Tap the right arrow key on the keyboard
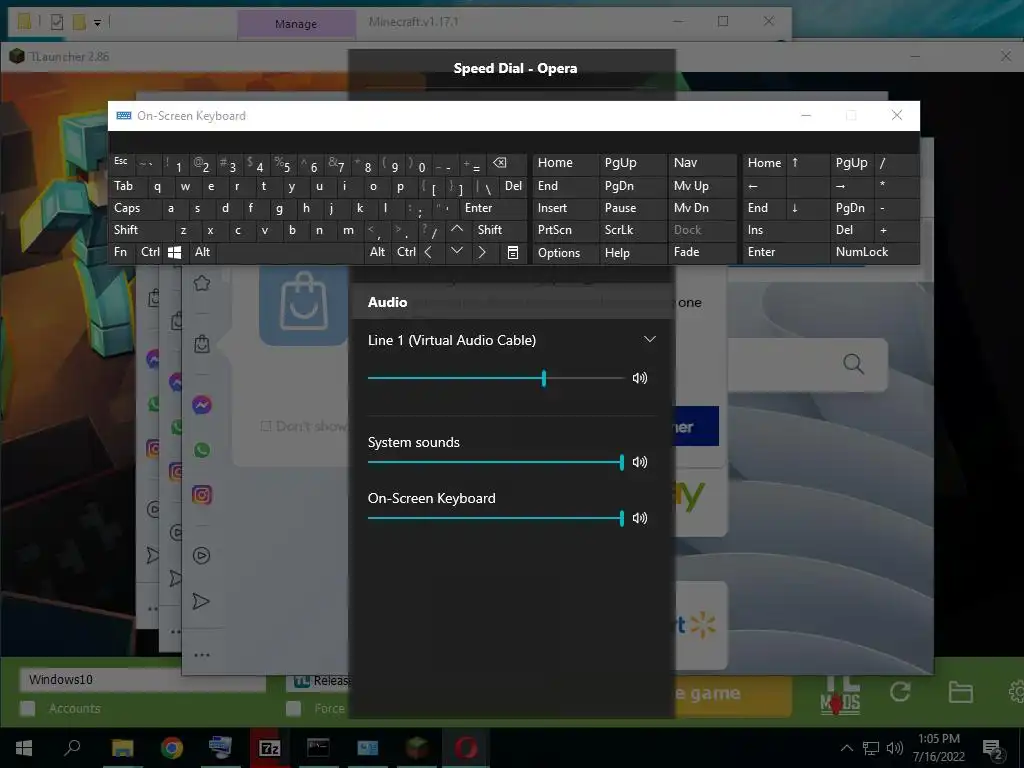The height and width of the screenshot is (768, 1024). click(482, 253)
